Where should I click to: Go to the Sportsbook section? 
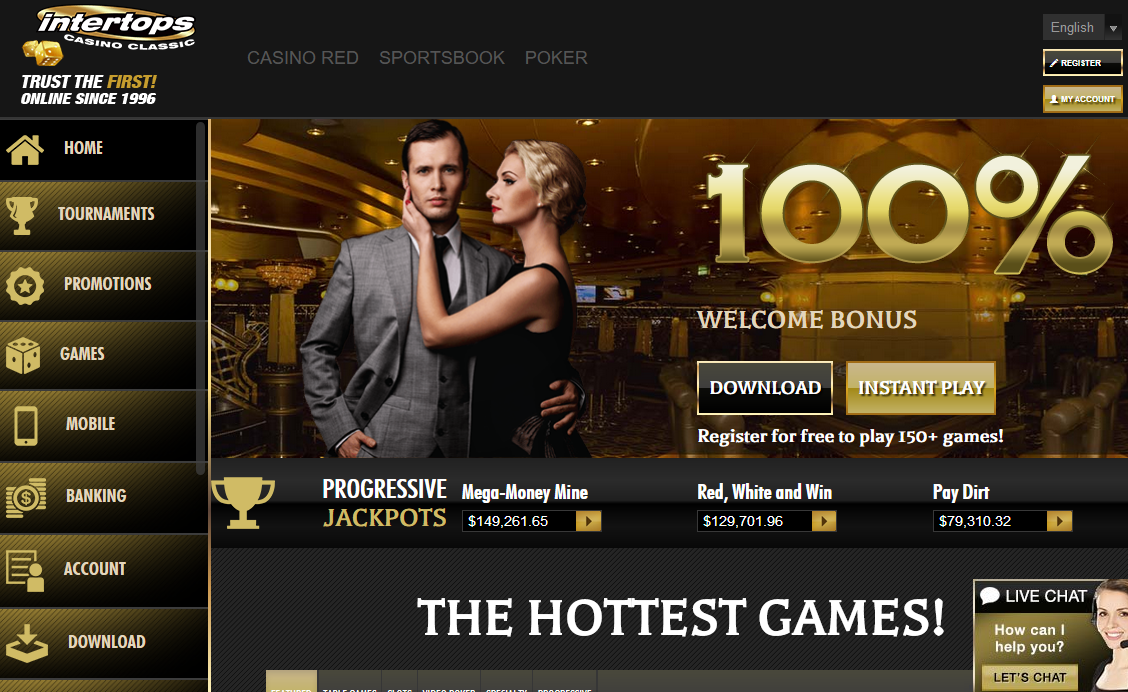(442, 58)
